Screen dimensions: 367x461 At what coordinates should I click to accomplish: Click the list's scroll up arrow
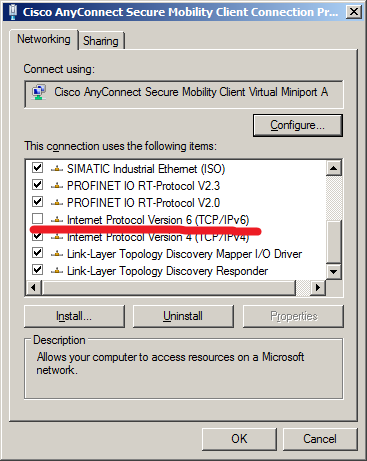tap(334, 168)
